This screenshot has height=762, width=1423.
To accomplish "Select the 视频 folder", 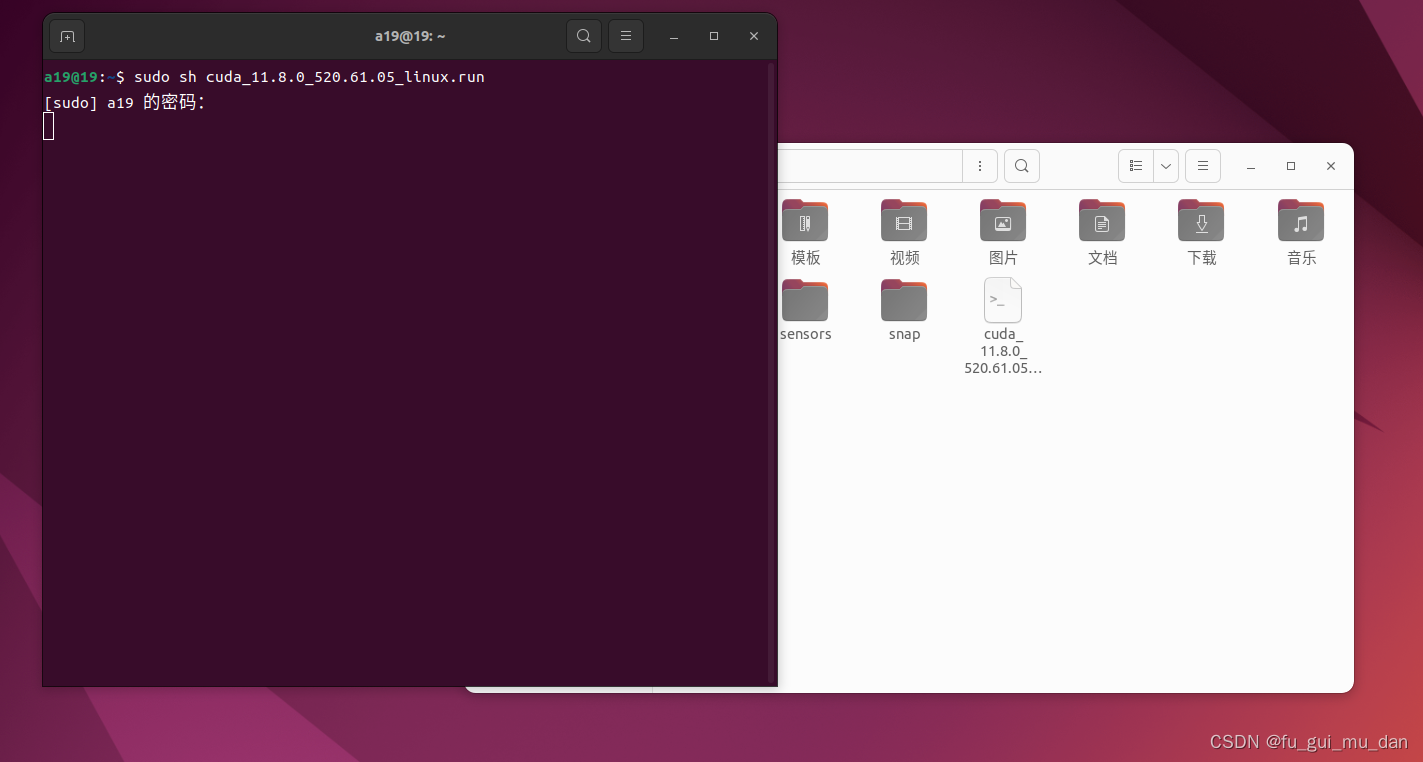I will tap(904, 233).
